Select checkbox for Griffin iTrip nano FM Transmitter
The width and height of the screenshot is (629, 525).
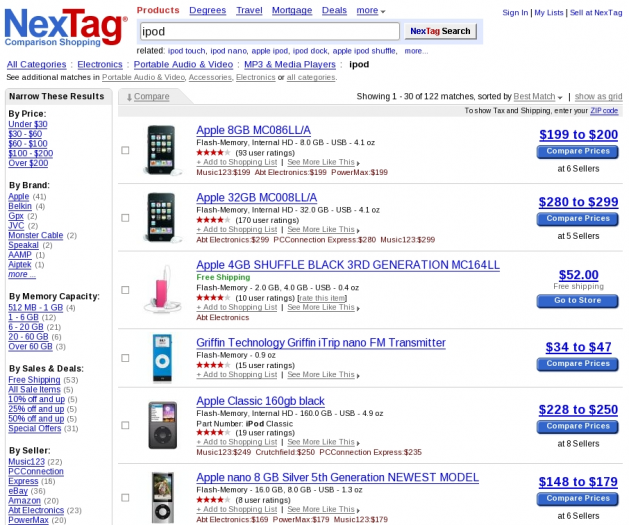click(x=125, y=358)
